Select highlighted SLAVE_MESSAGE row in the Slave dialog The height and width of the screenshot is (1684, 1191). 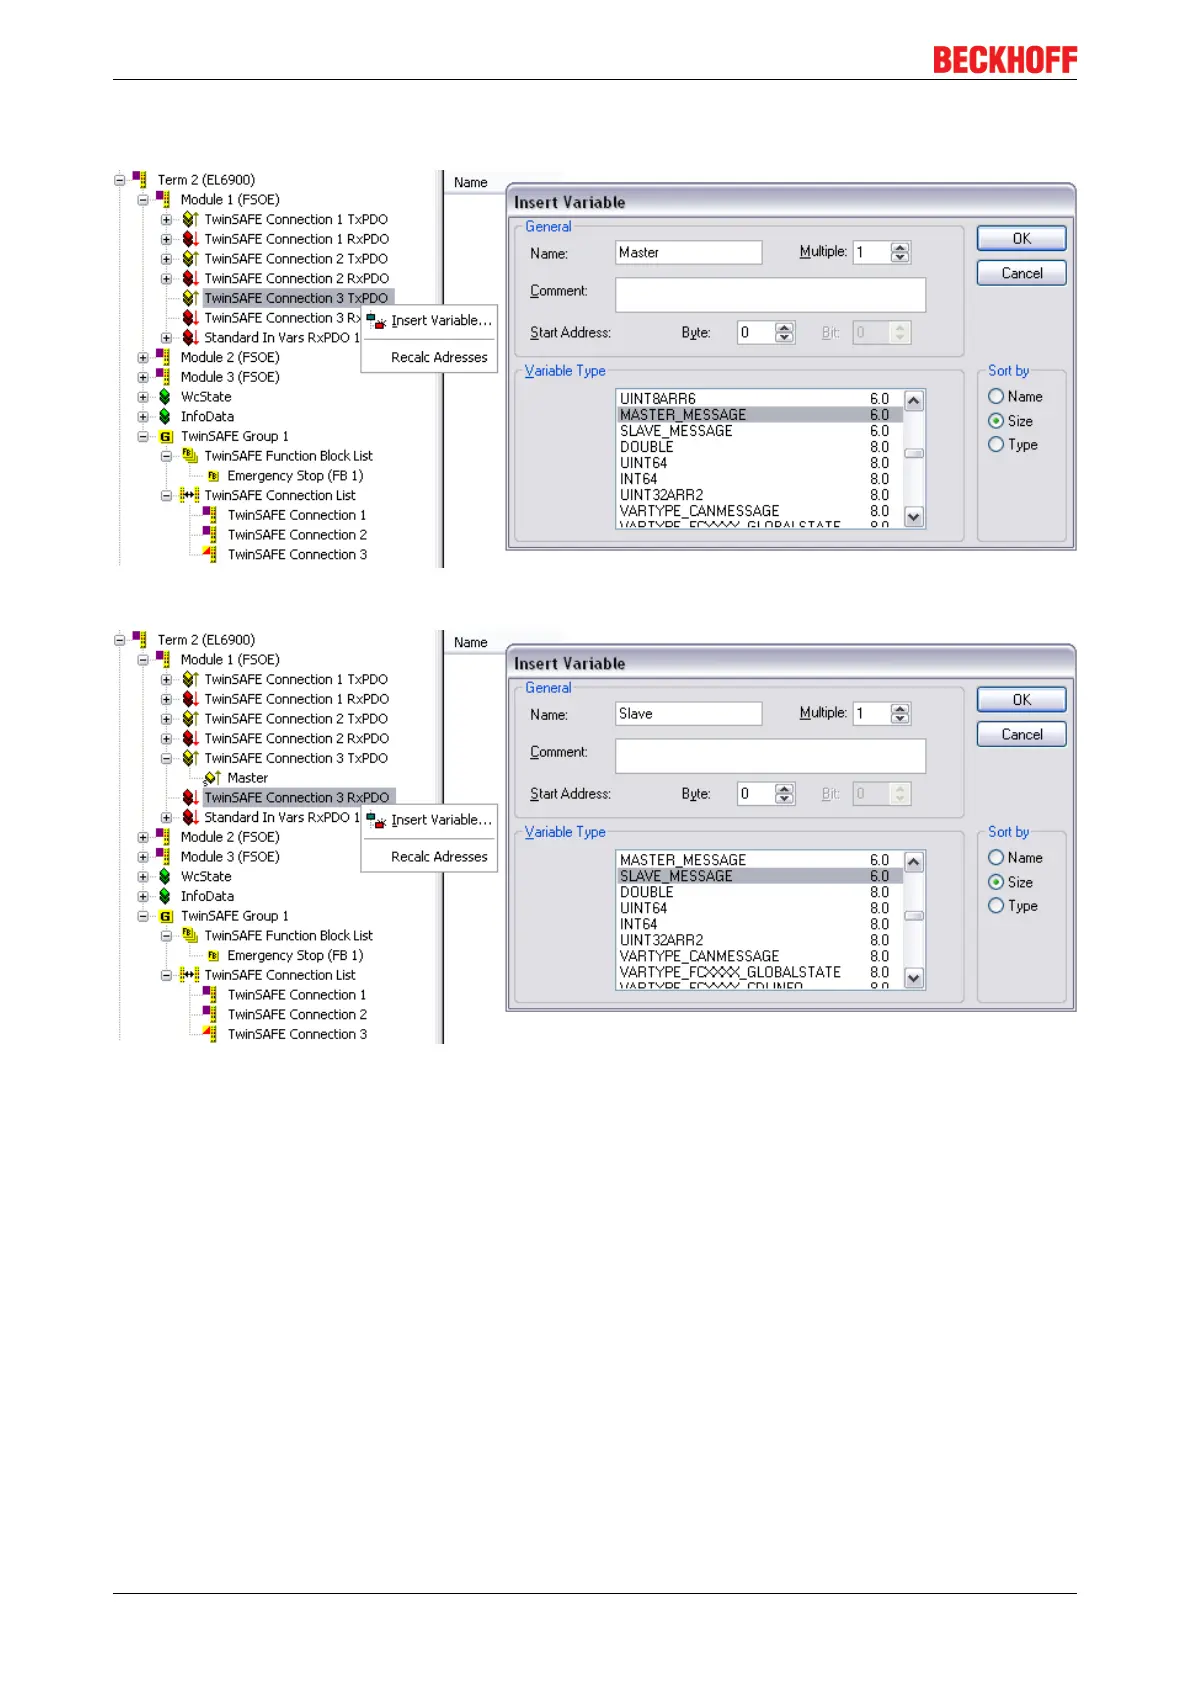[759, 876]
